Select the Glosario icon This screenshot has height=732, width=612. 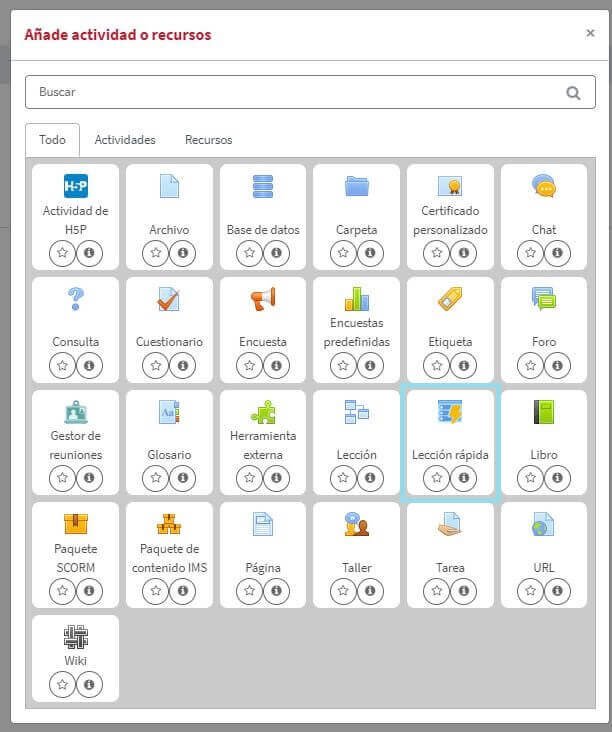[x=169, y=412]
